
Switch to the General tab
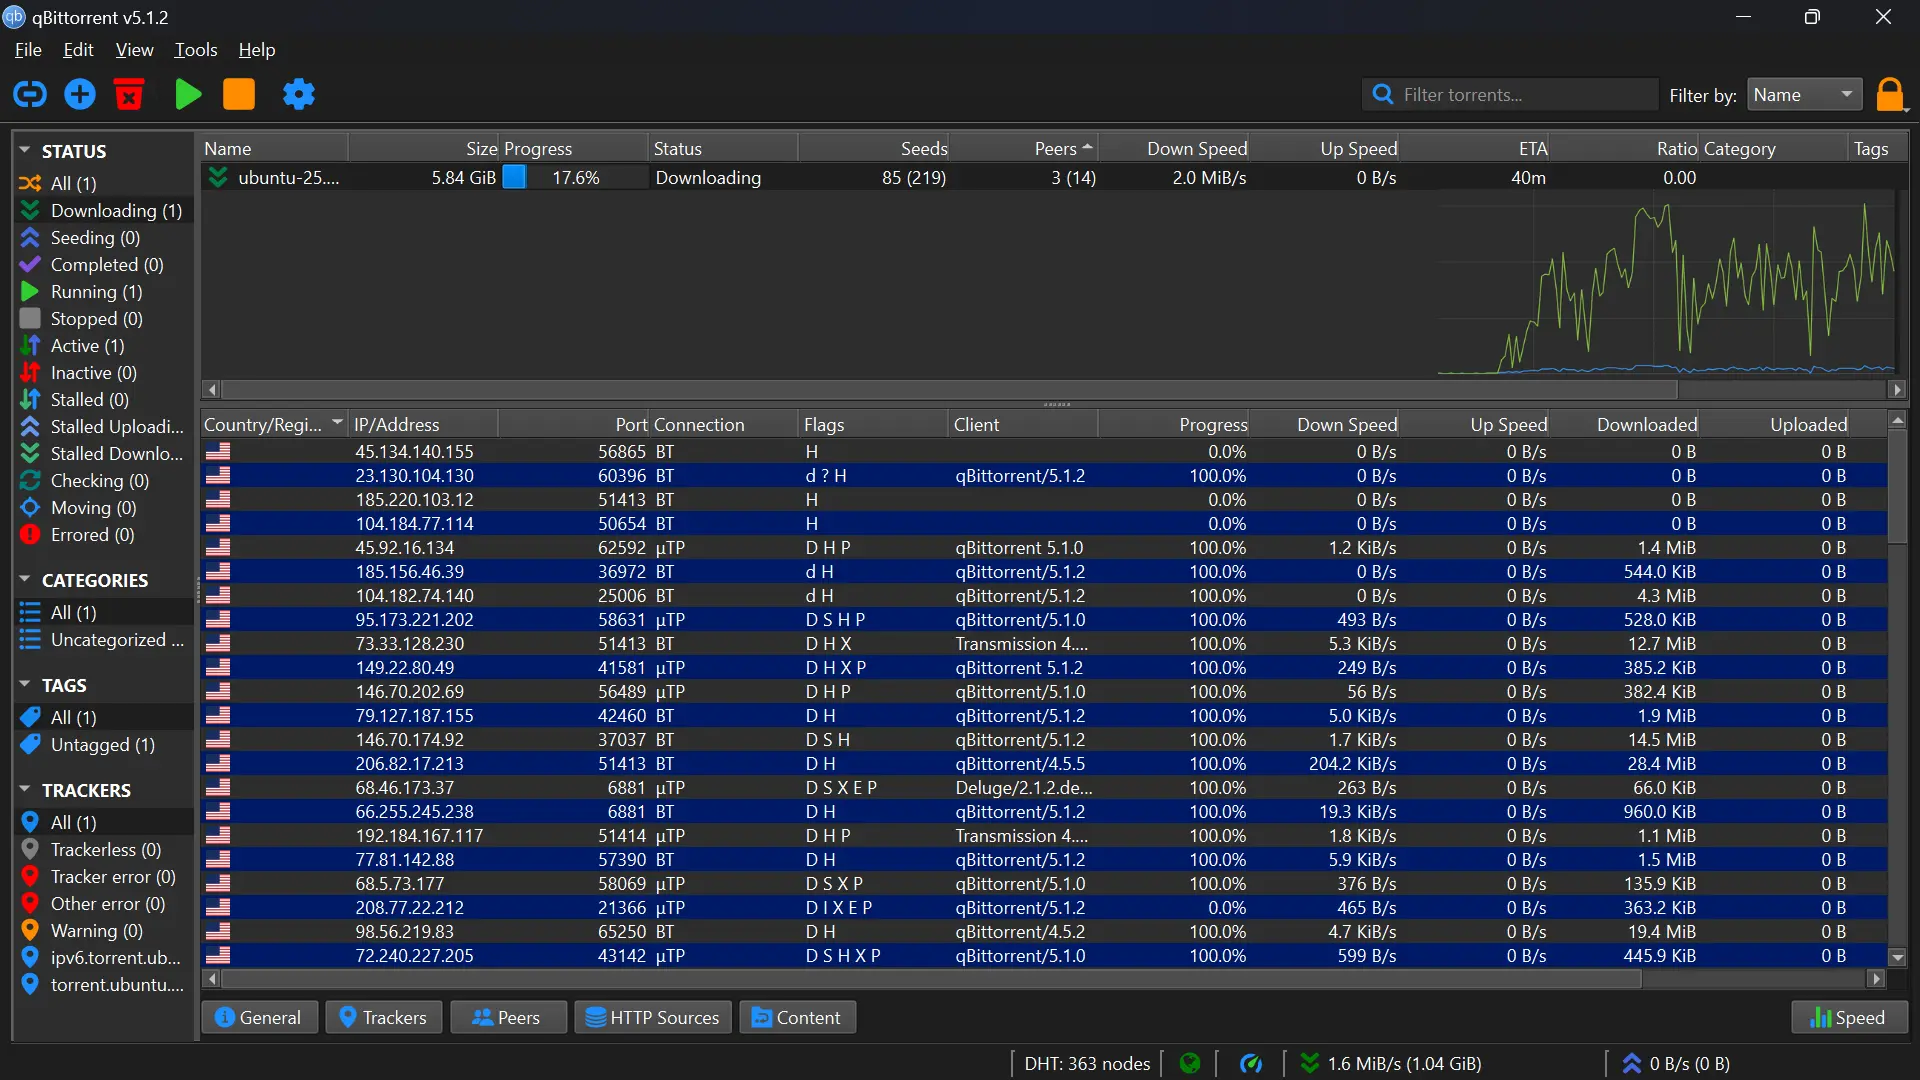(259, 1017)
